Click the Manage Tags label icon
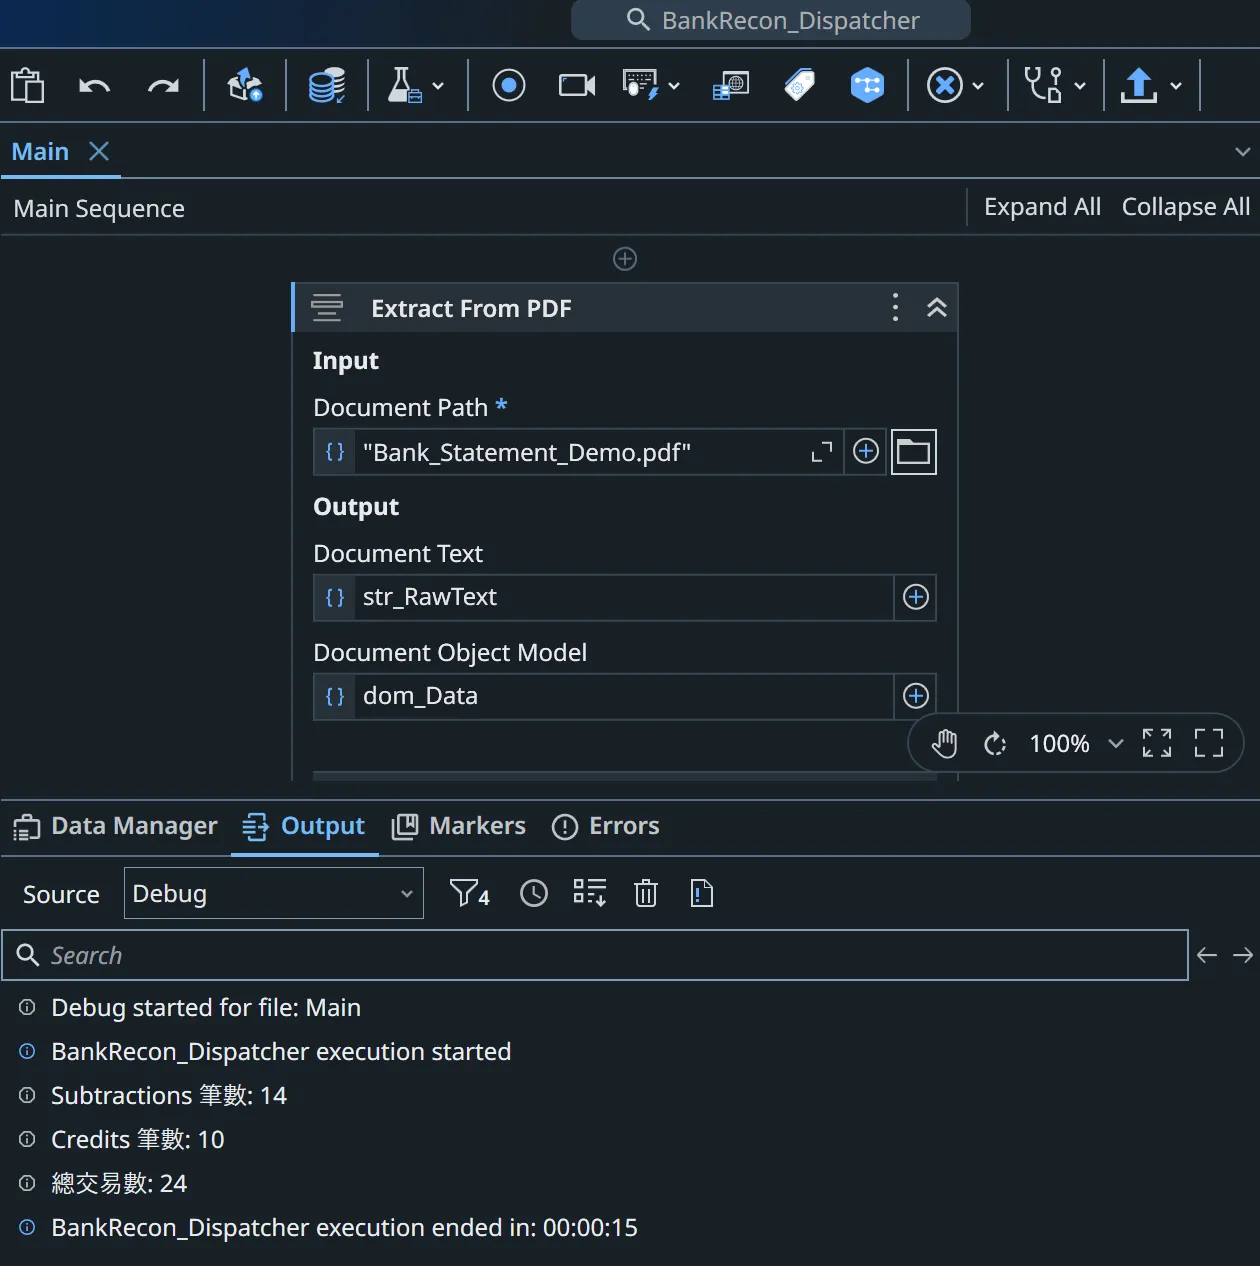This screenshot has height=1266, width=1260. (798, 85)
